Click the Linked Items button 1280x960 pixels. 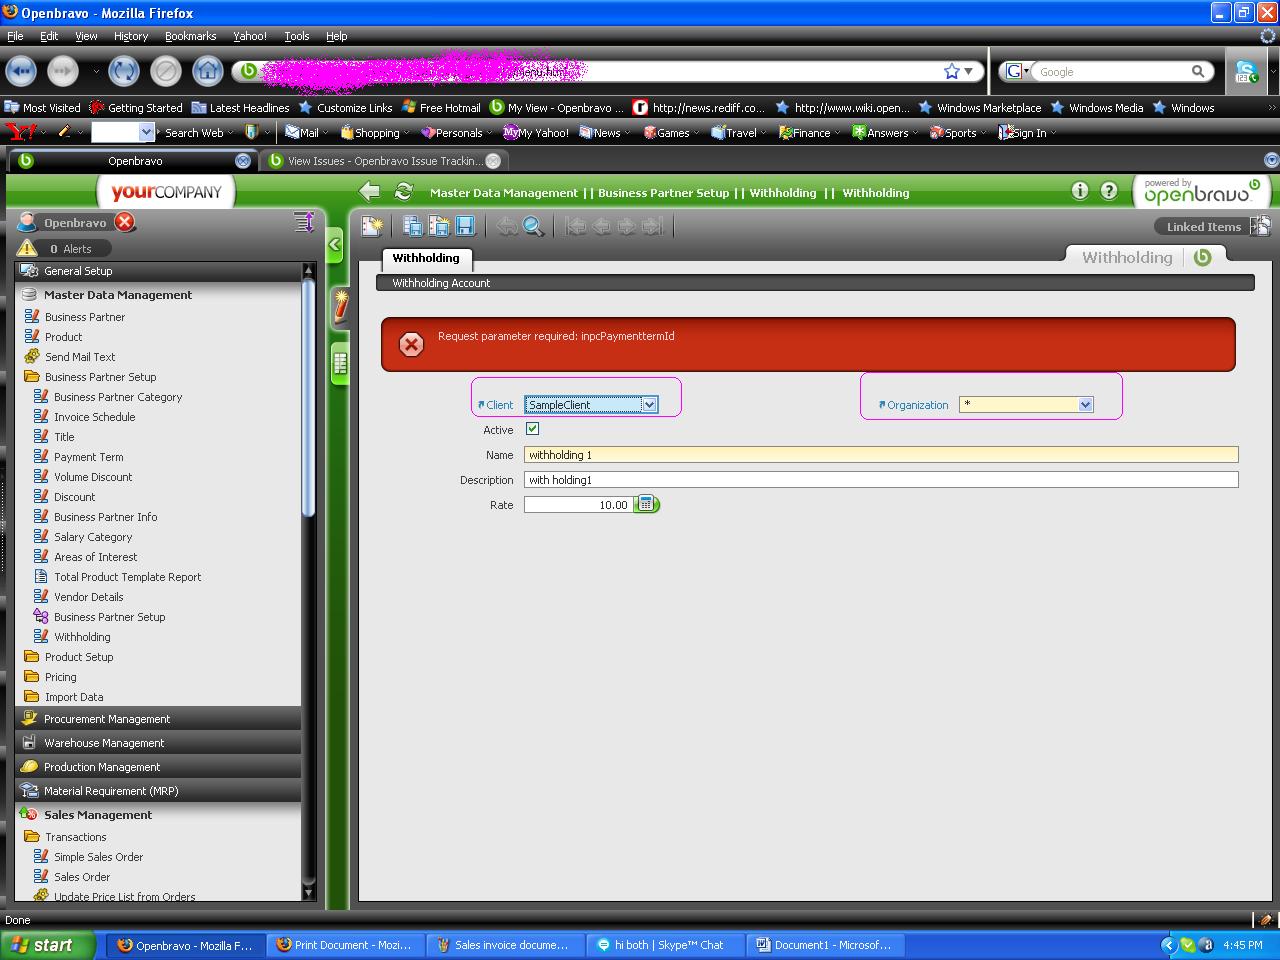click(1203, 227)
